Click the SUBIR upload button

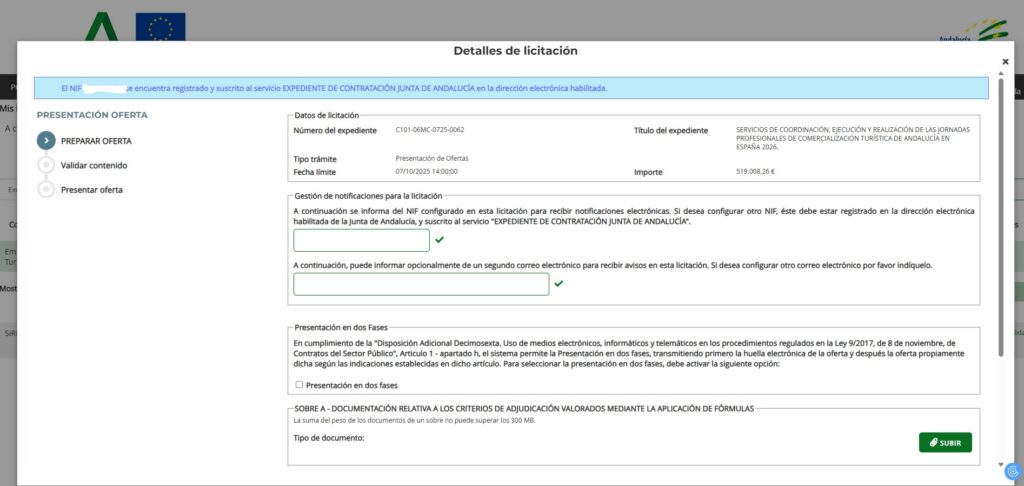[x=945, y=442]
